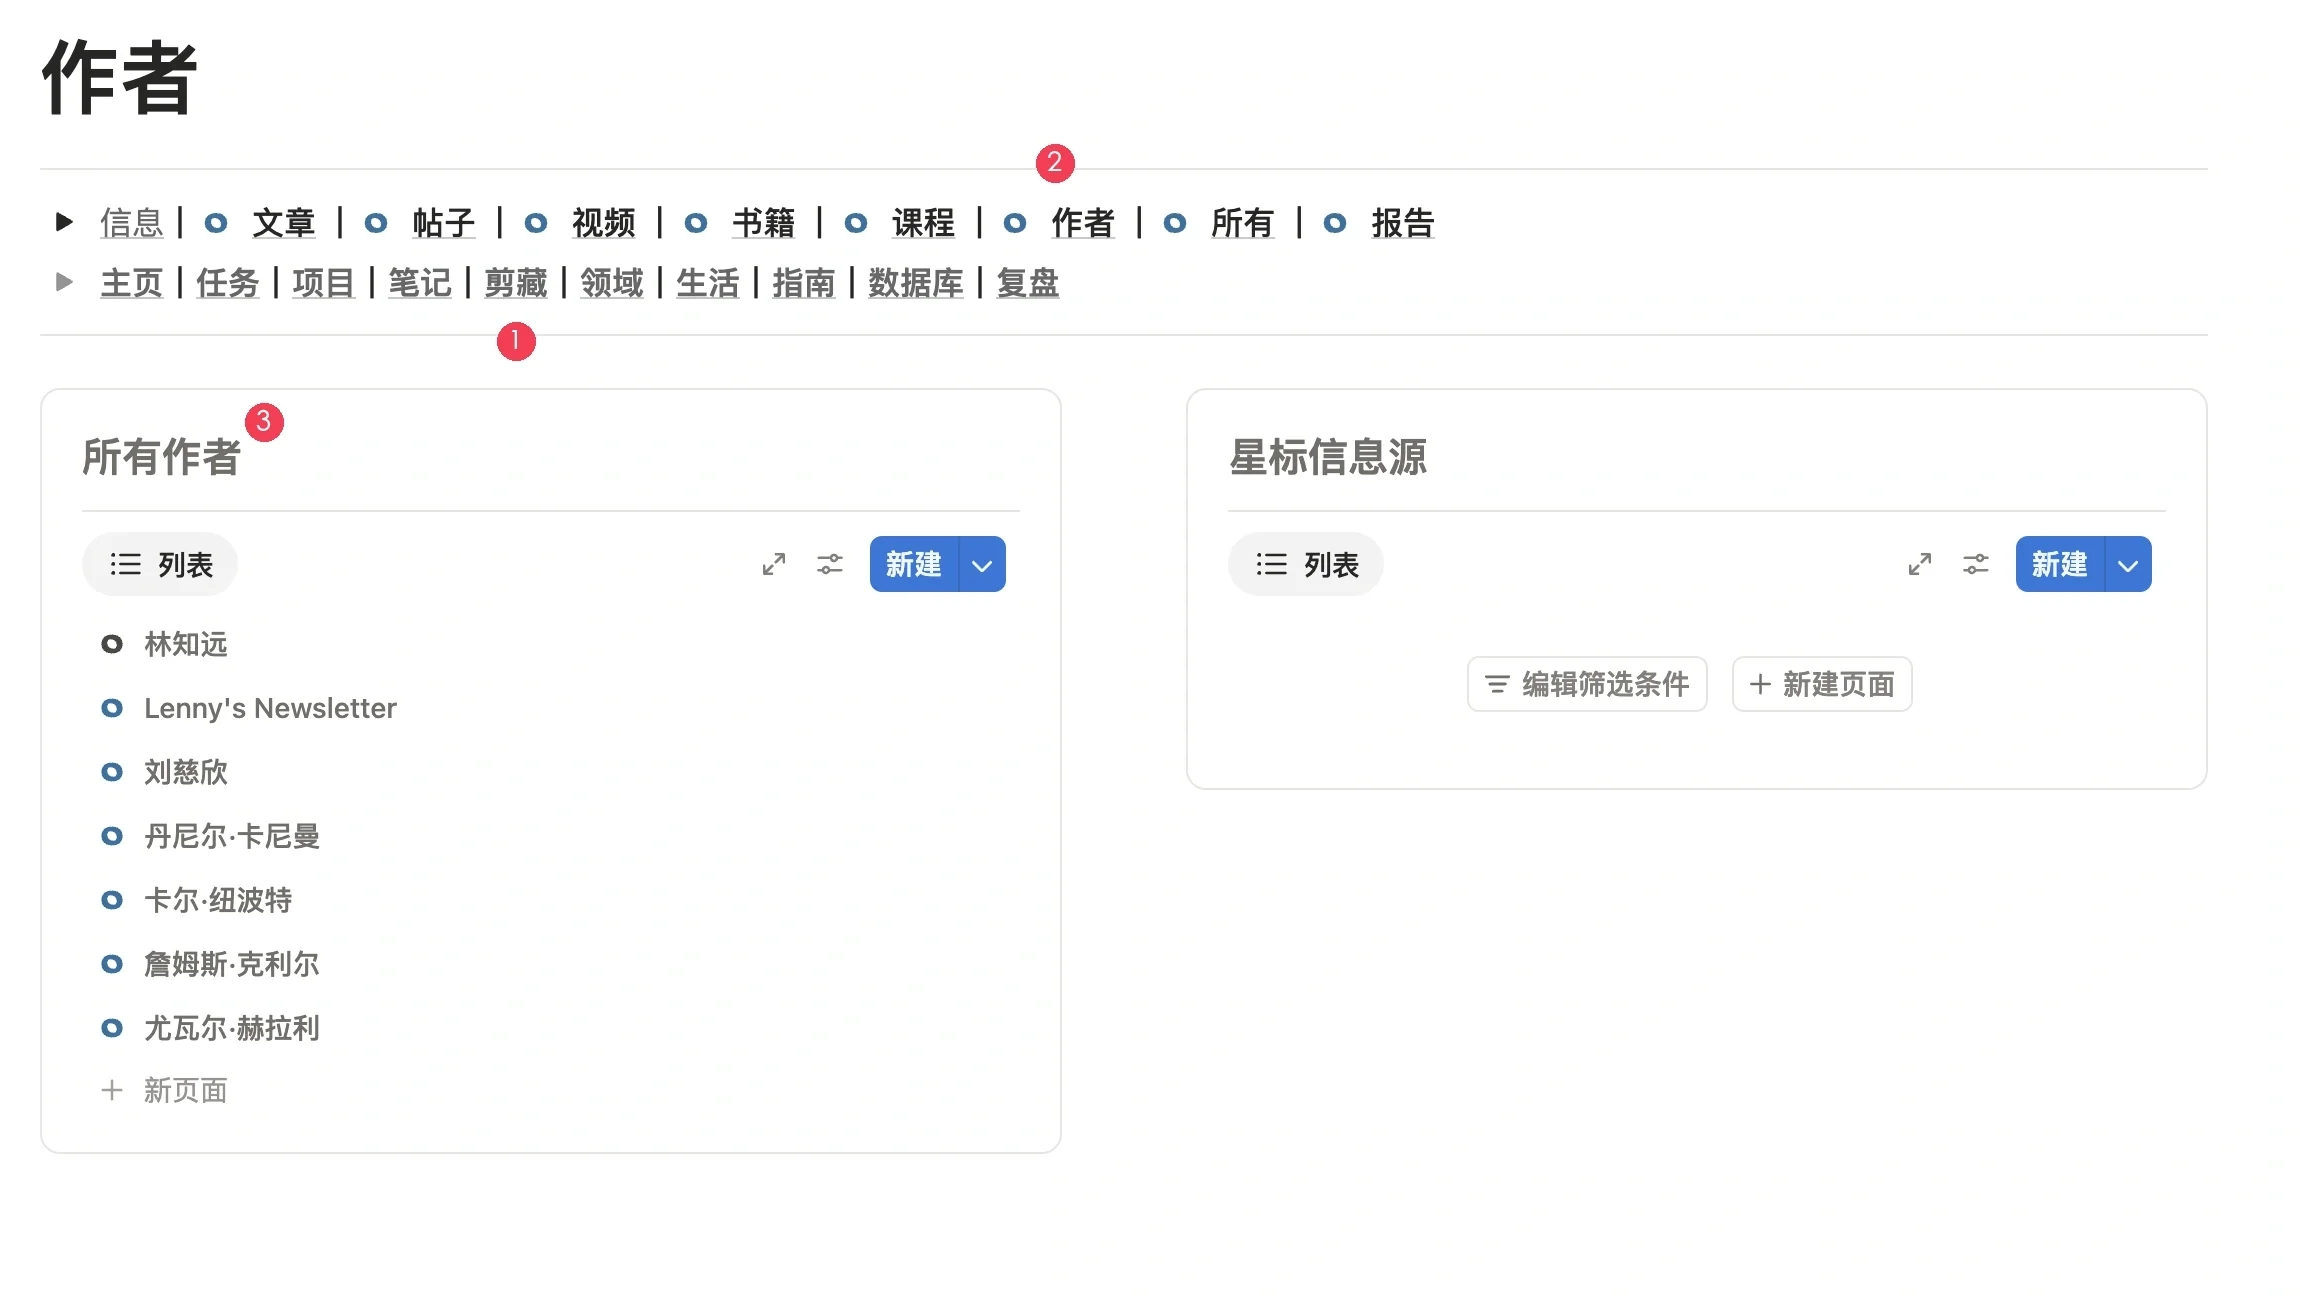Click the icon beside 作者 link
This screenshot has height=1300, width=2300.
1015,223
